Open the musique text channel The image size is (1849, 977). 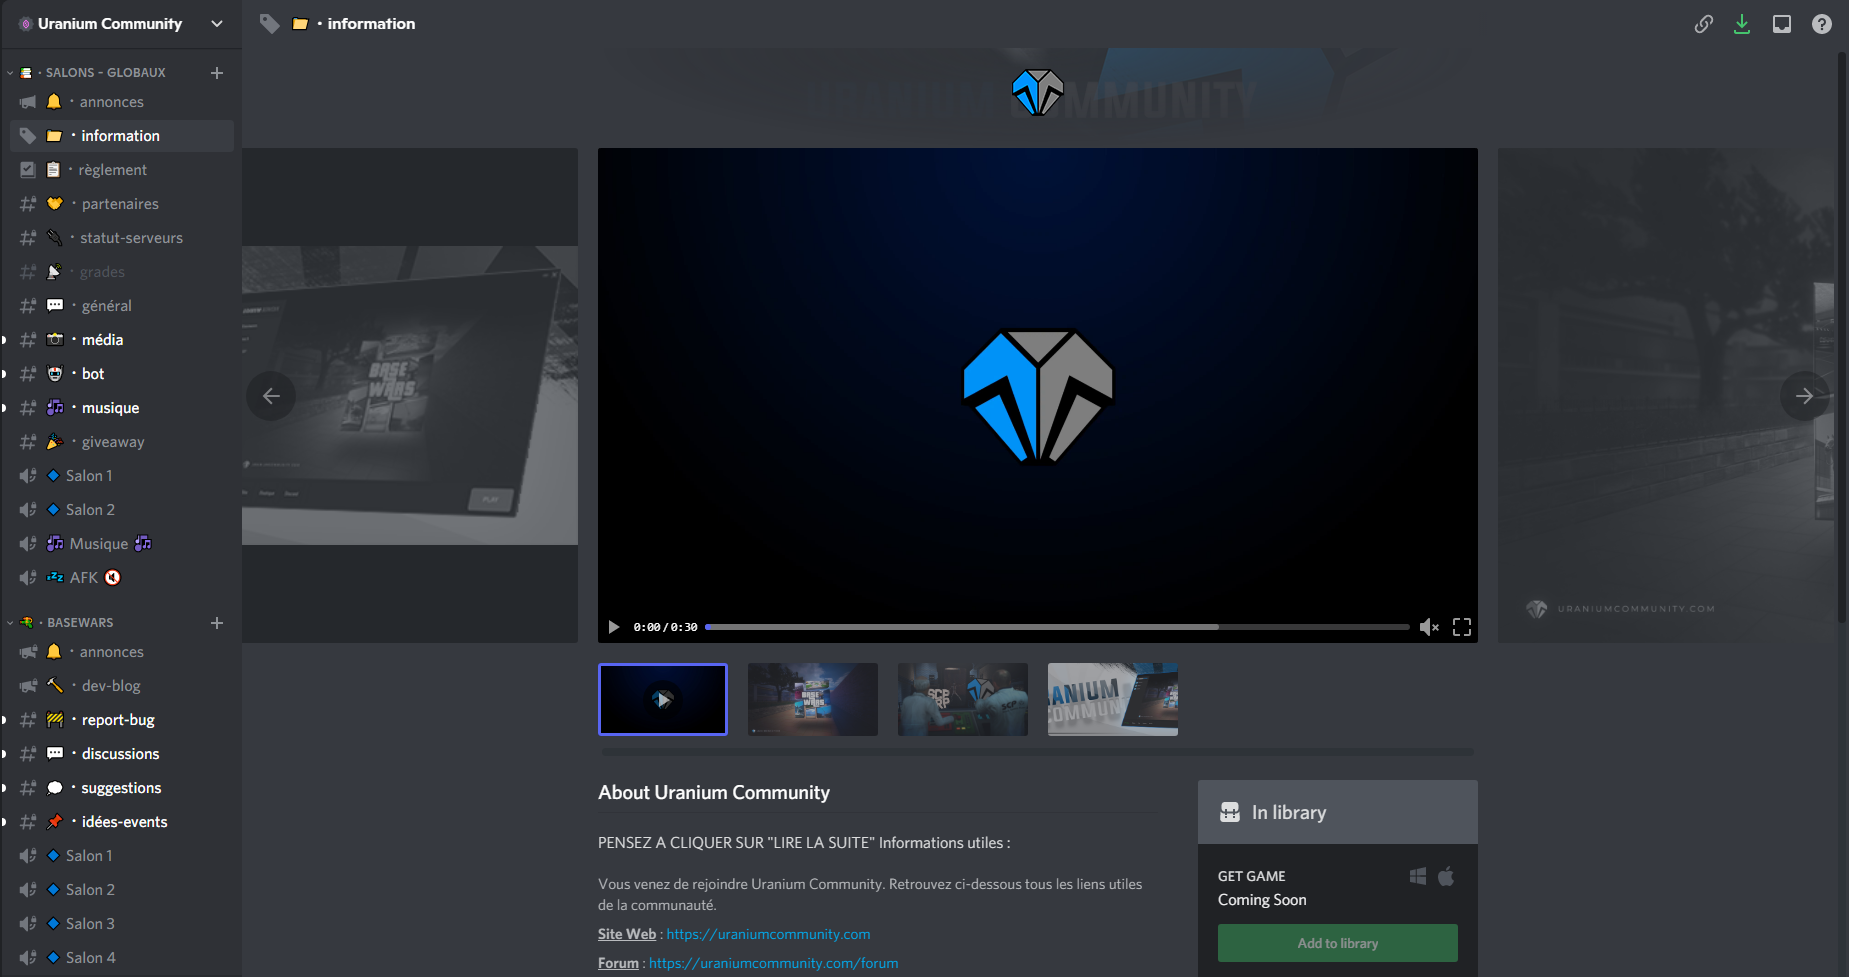point(121,408)
